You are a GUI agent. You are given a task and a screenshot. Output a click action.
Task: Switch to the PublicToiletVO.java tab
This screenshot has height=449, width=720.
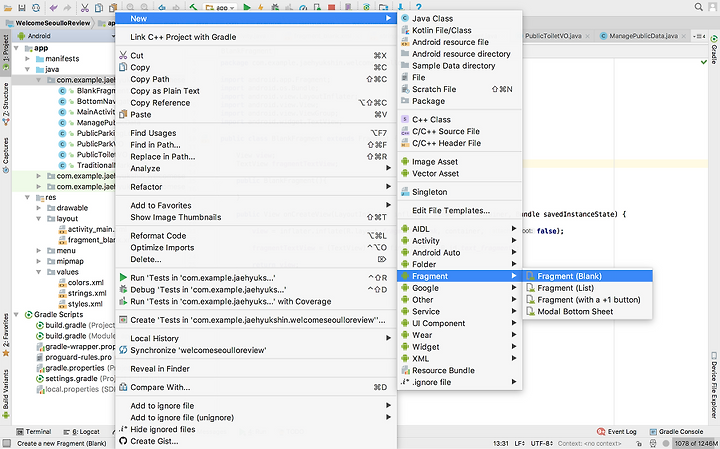click(554, 36)
